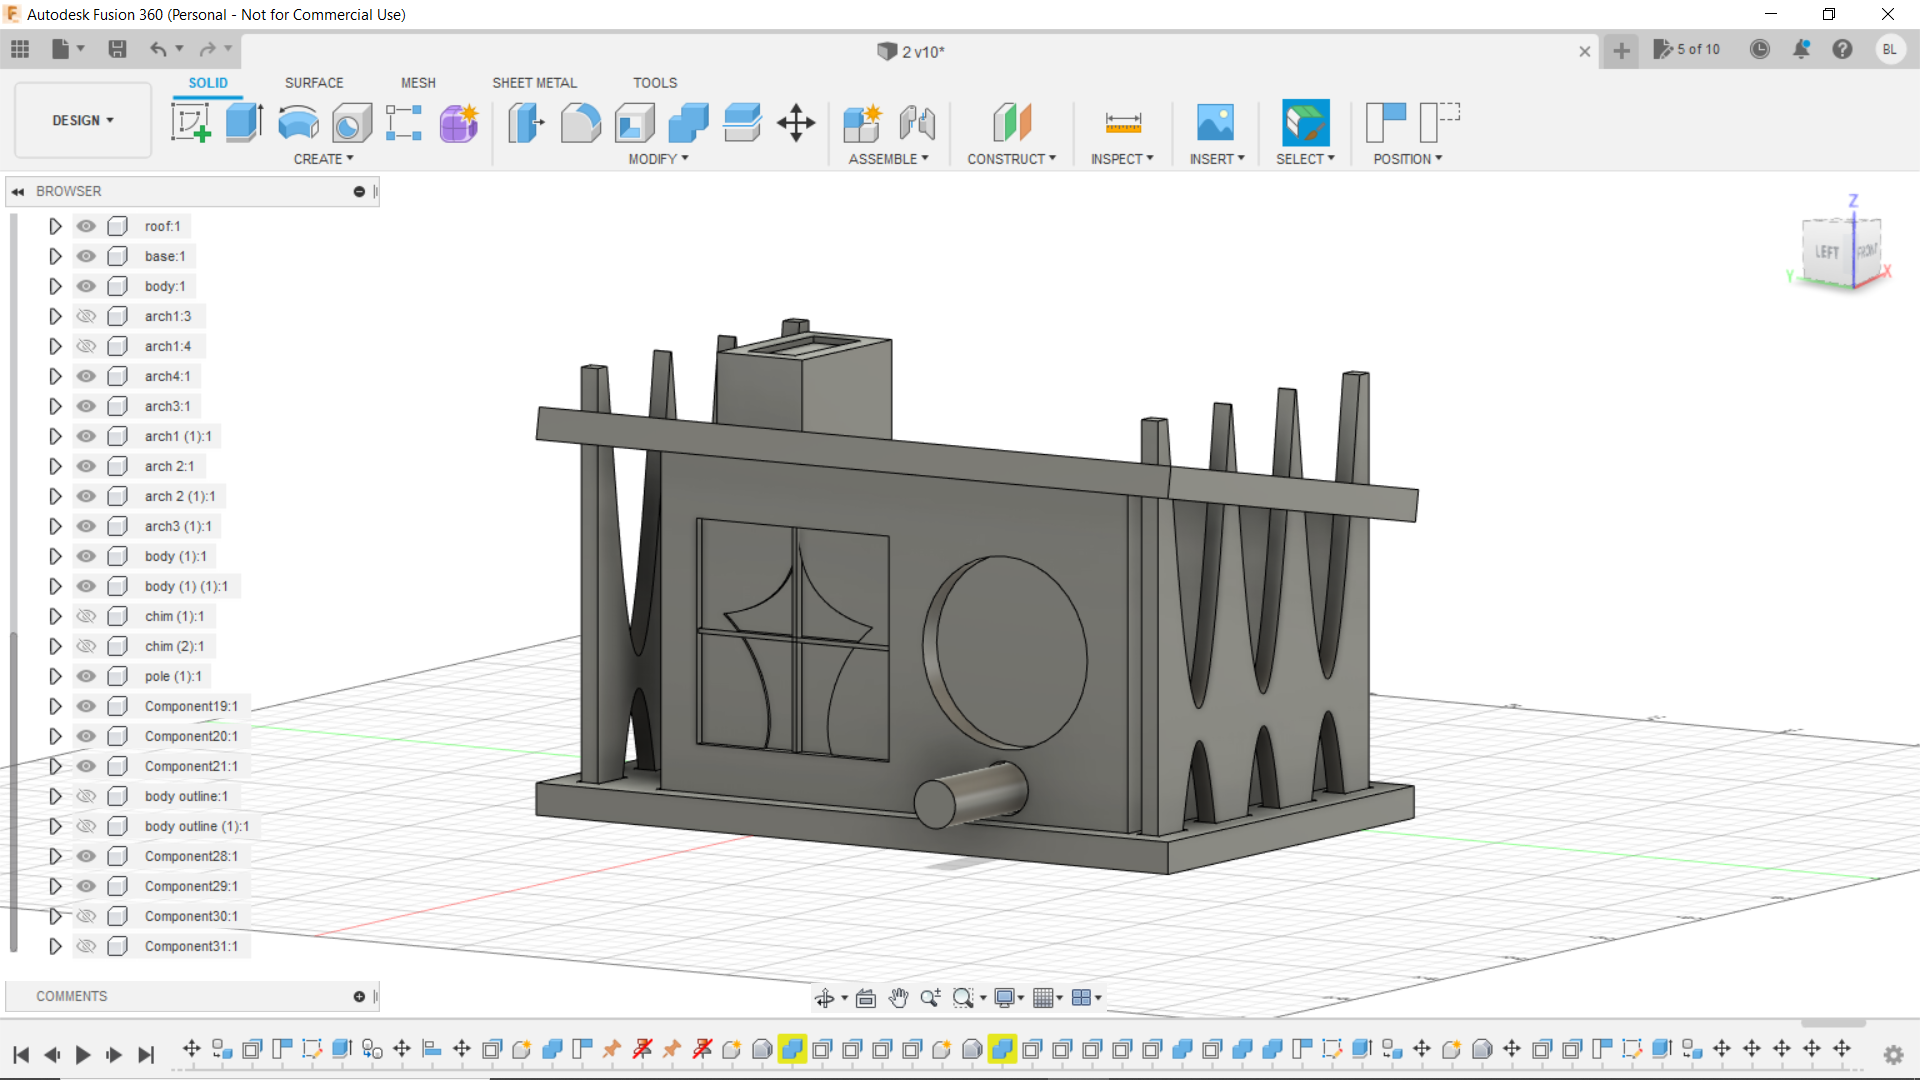Open the CREATE dropdown menu
This screenshot has height=1080, width=1920.
coord(323,159)
